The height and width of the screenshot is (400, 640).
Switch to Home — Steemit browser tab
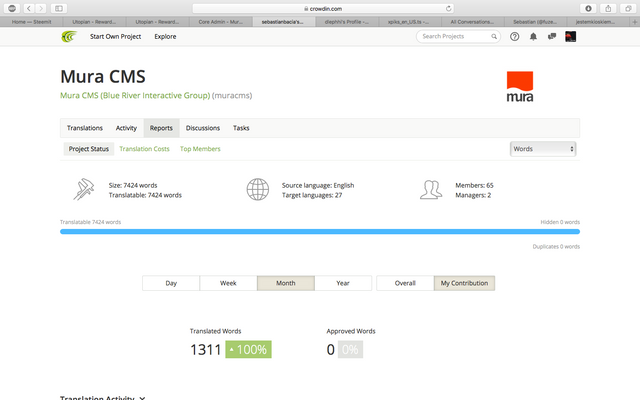pyautogui.click(x=31, y=22)
